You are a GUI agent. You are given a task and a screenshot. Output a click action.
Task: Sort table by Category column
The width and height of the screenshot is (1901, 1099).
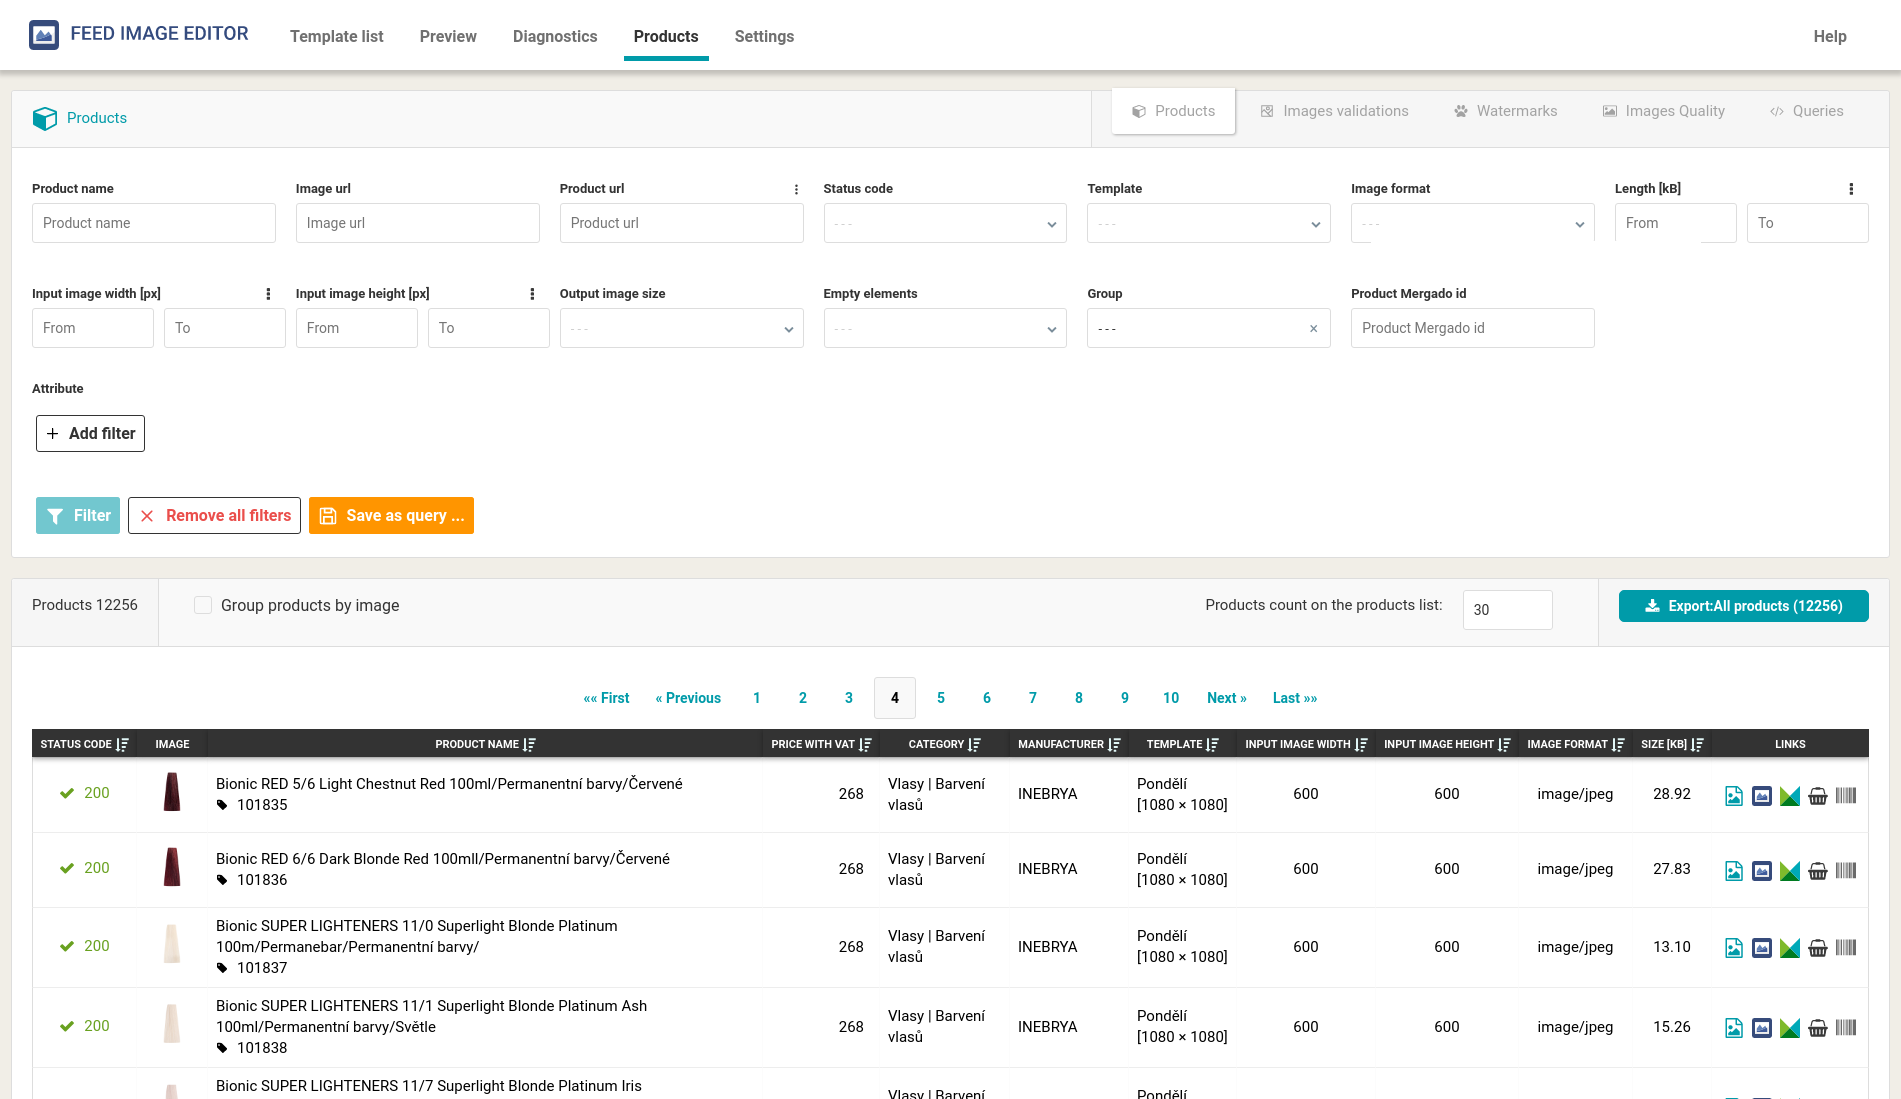coord(975,745)
